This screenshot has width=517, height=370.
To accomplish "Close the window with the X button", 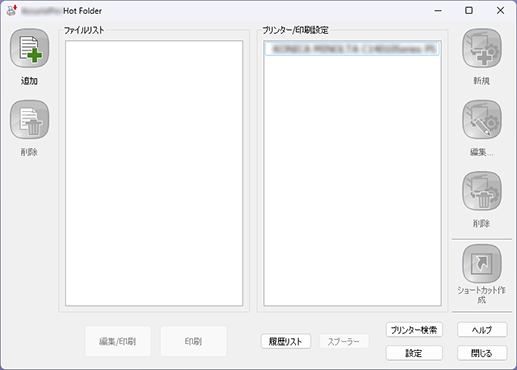I will click(x=500, y=11).
